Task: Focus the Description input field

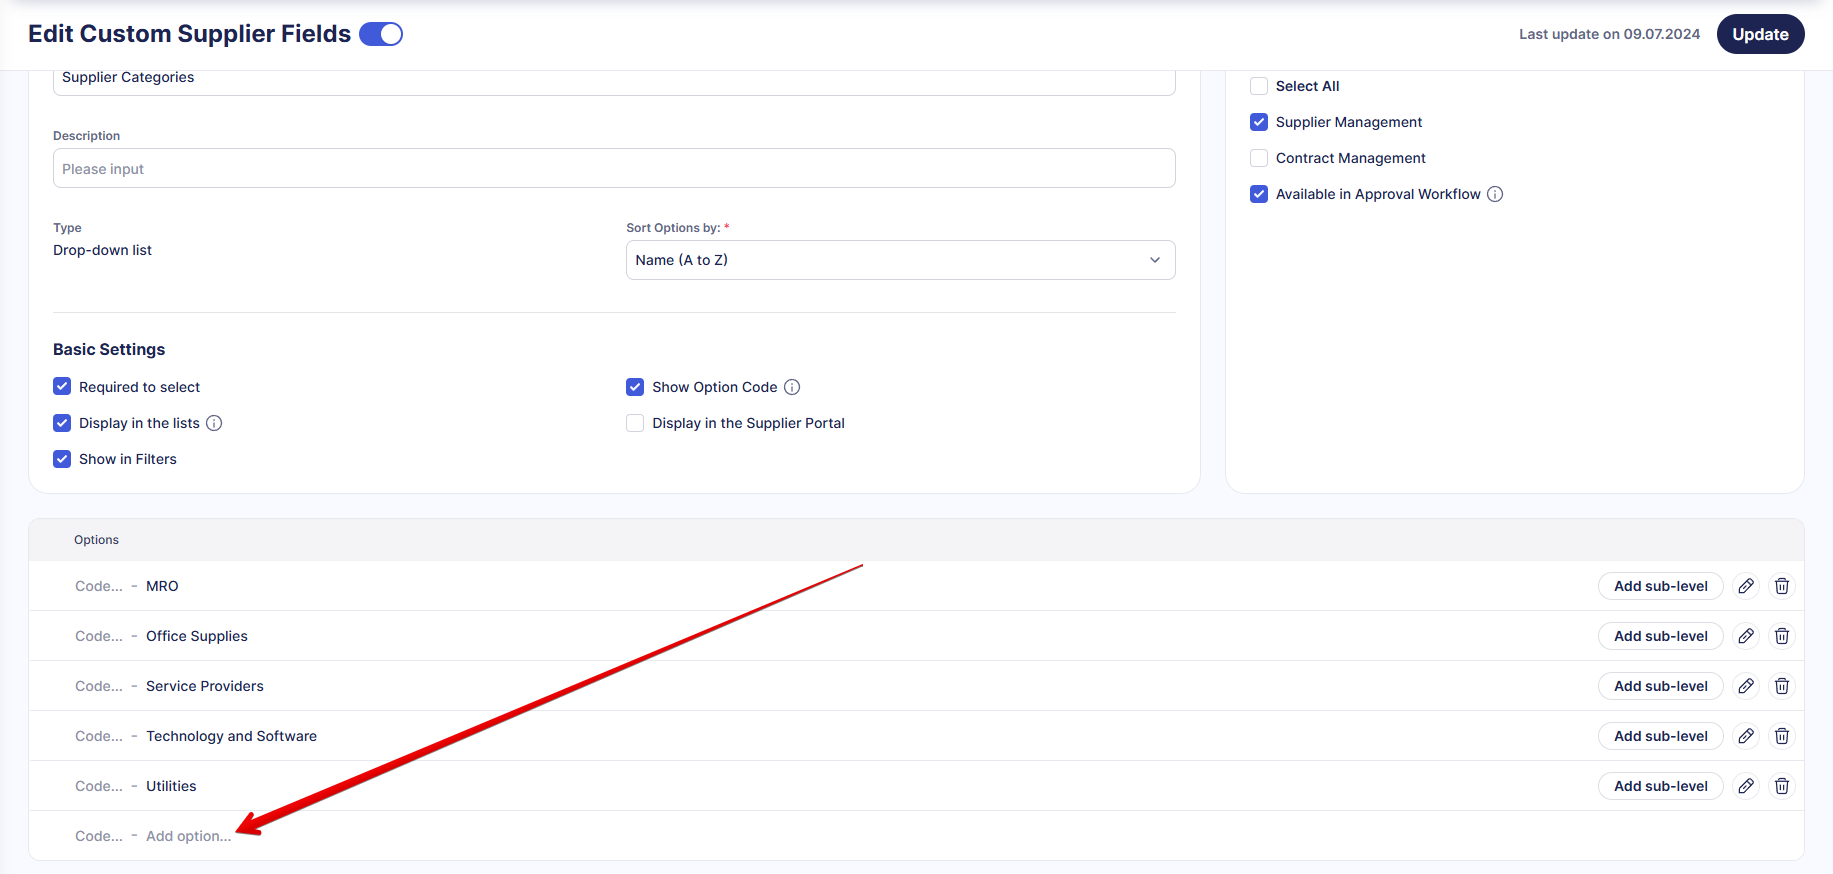Action: pos(614,169)
